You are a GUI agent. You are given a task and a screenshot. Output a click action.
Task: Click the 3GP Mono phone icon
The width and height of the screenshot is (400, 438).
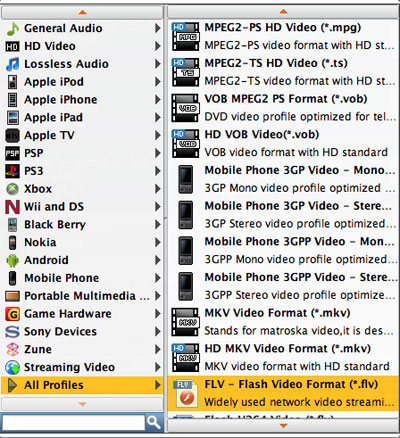[186, 179]
